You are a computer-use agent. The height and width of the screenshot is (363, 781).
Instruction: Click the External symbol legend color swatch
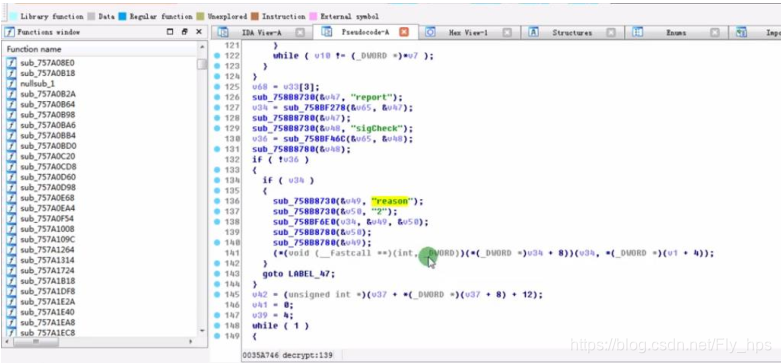314,16
